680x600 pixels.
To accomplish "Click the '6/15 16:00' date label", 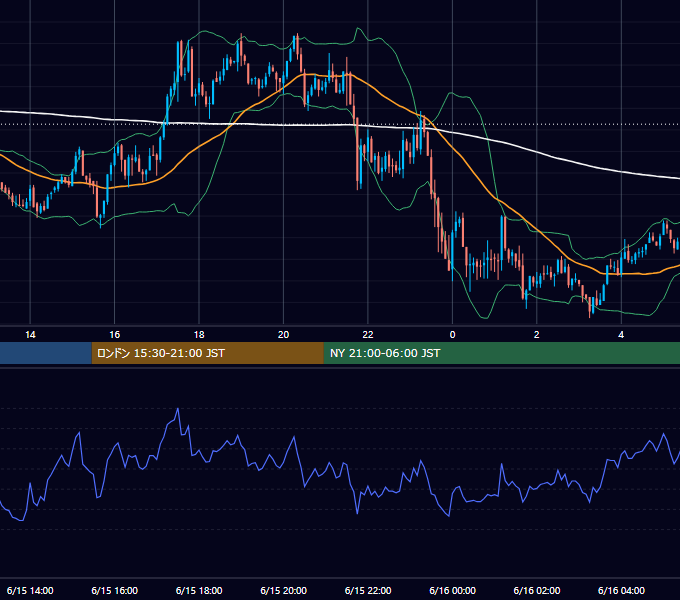I will click(114, 590).
